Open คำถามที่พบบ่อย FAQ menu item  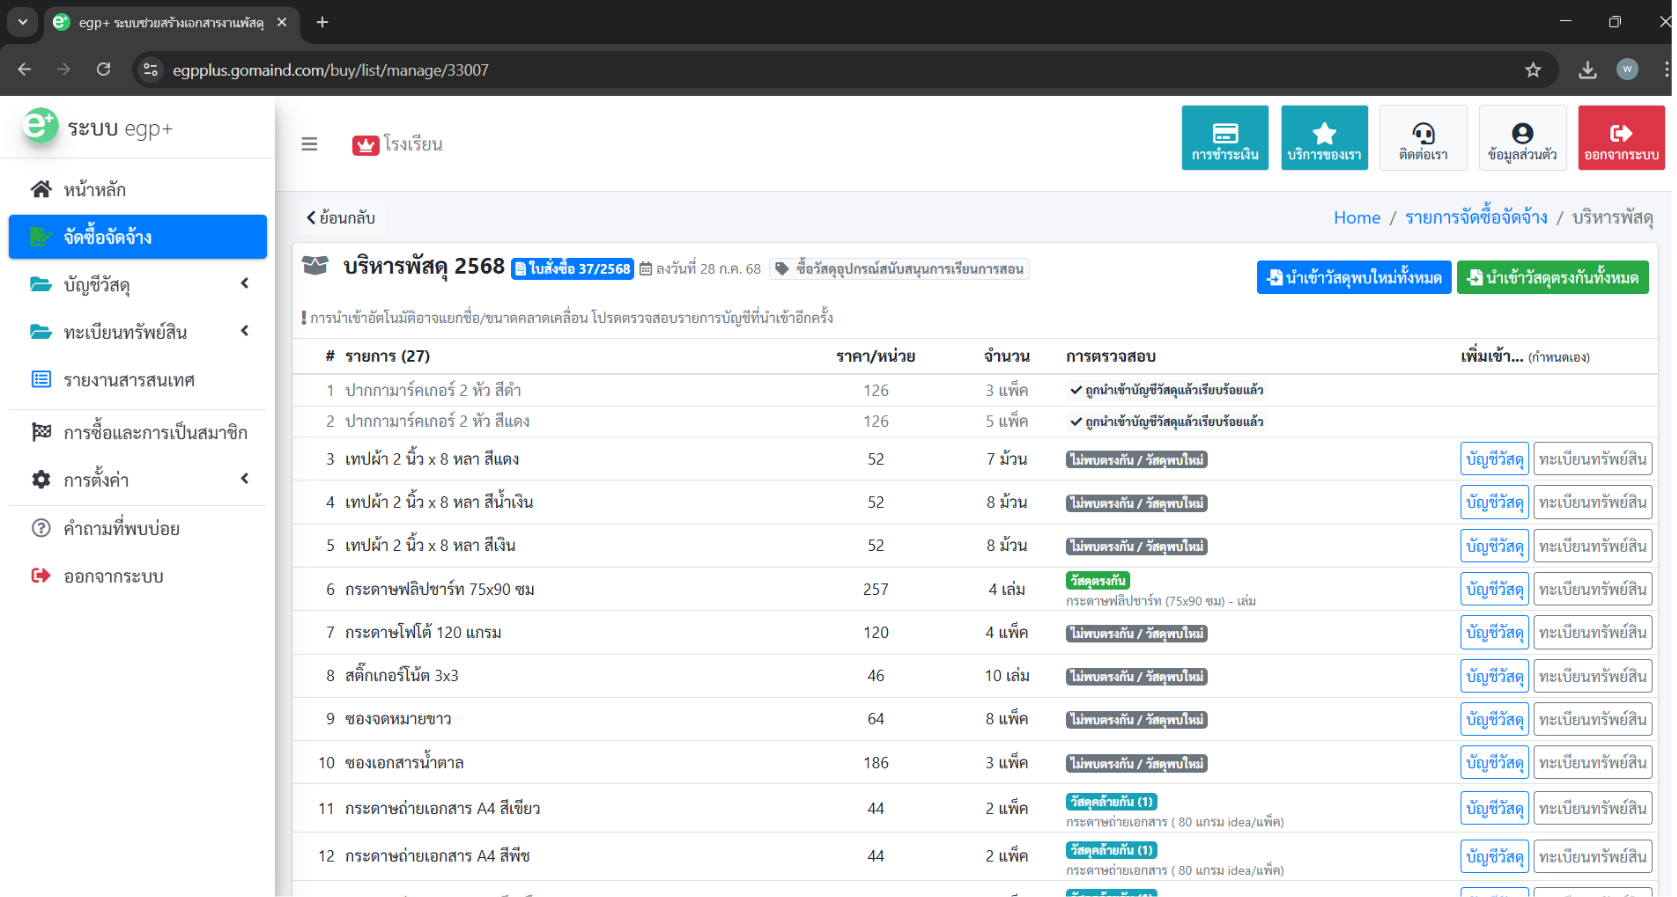tap(121, 528)
